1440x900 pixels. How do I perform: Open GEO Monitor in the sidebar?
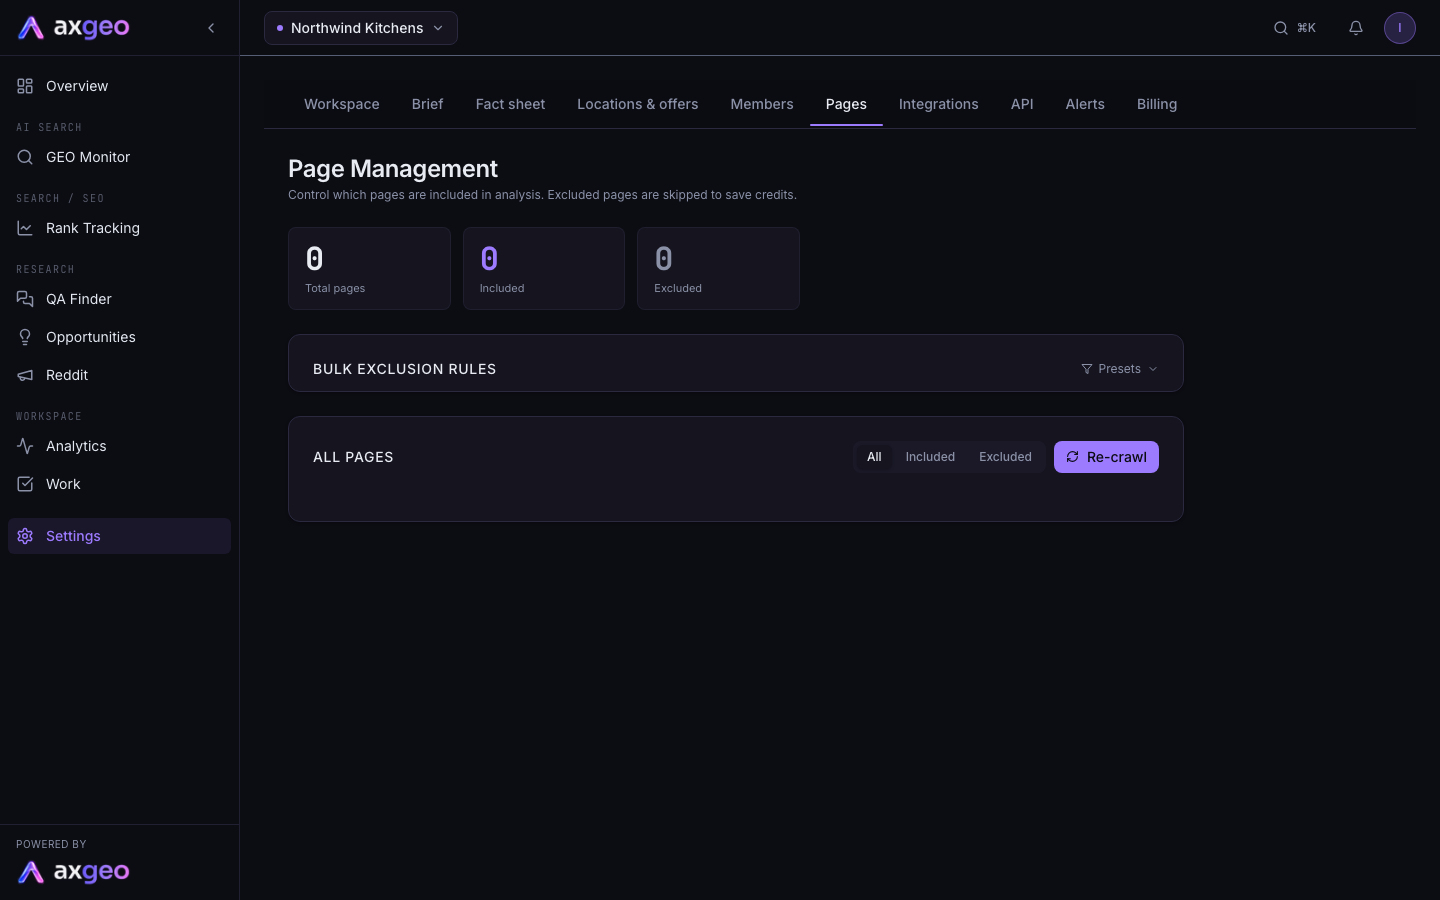(119, 157)
